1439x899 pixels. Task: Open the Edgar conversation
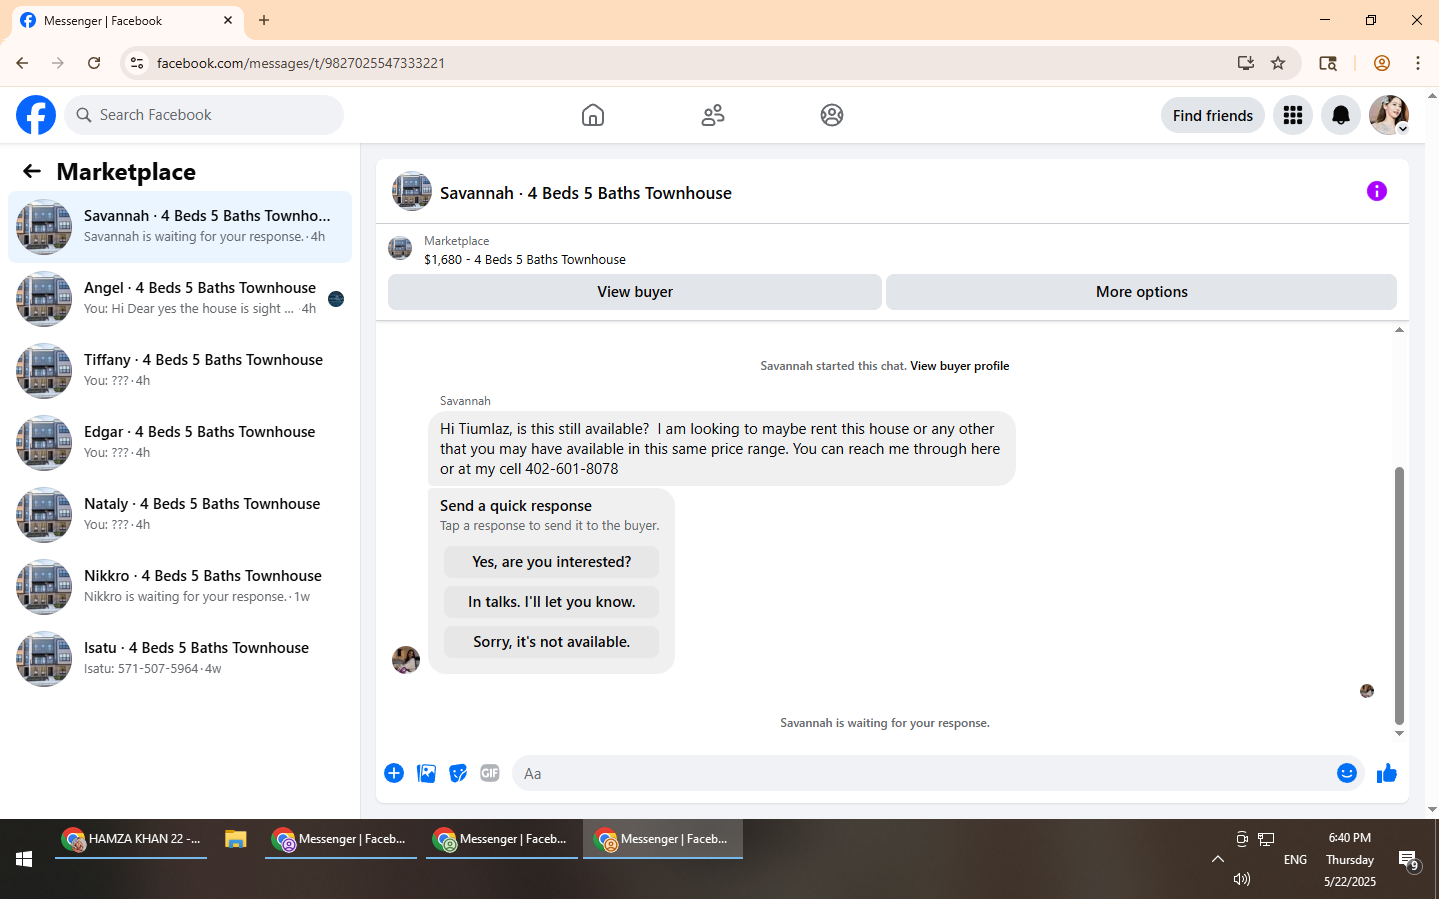coord(180,443)
